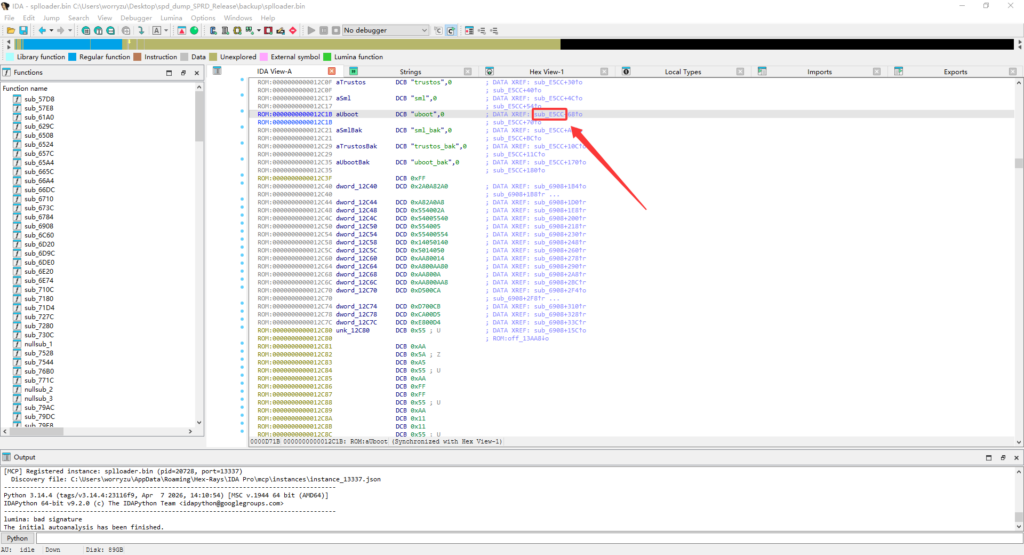
Task: Jump back with the blue arrow
Action: (42, 31)
